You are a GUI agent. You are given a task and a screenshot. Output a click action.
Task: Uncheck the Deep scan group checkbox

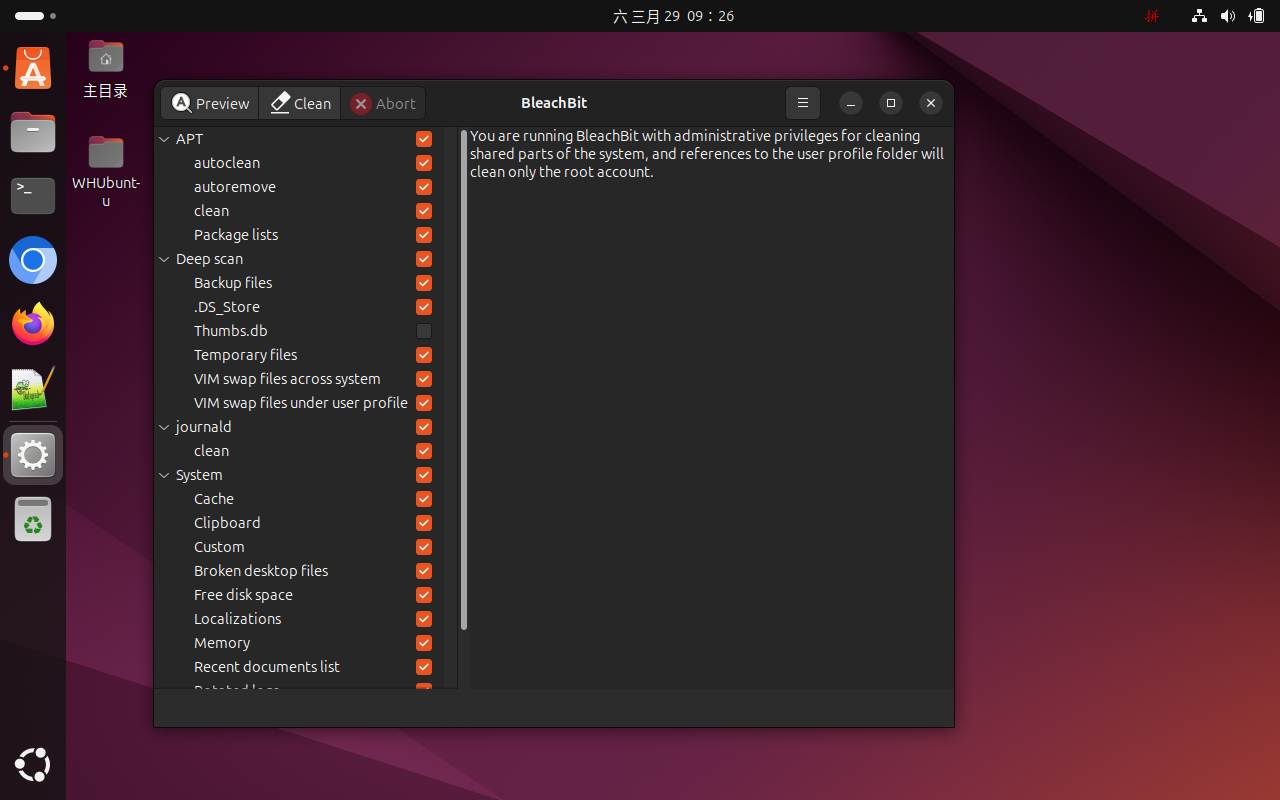pyautogui.click(x=424, y=259)
